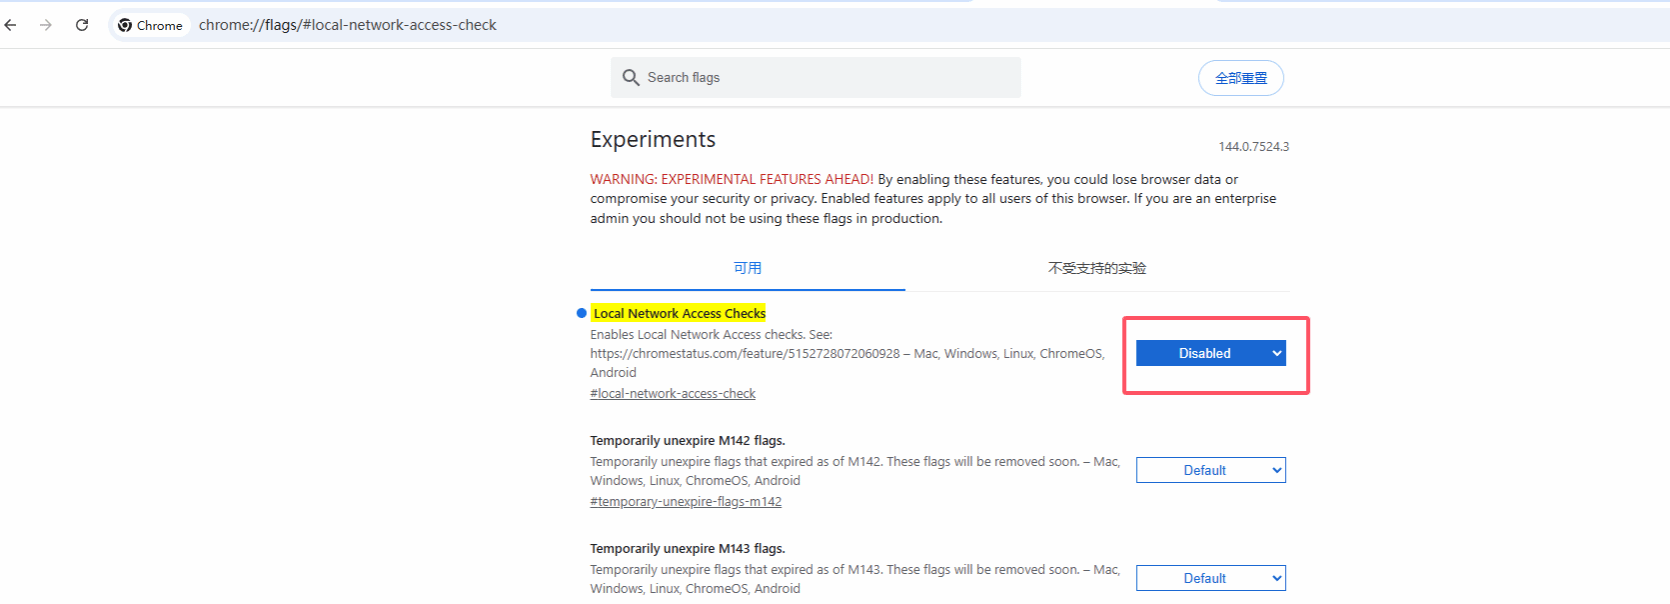Click the browser forward arrow

[46, 25]
